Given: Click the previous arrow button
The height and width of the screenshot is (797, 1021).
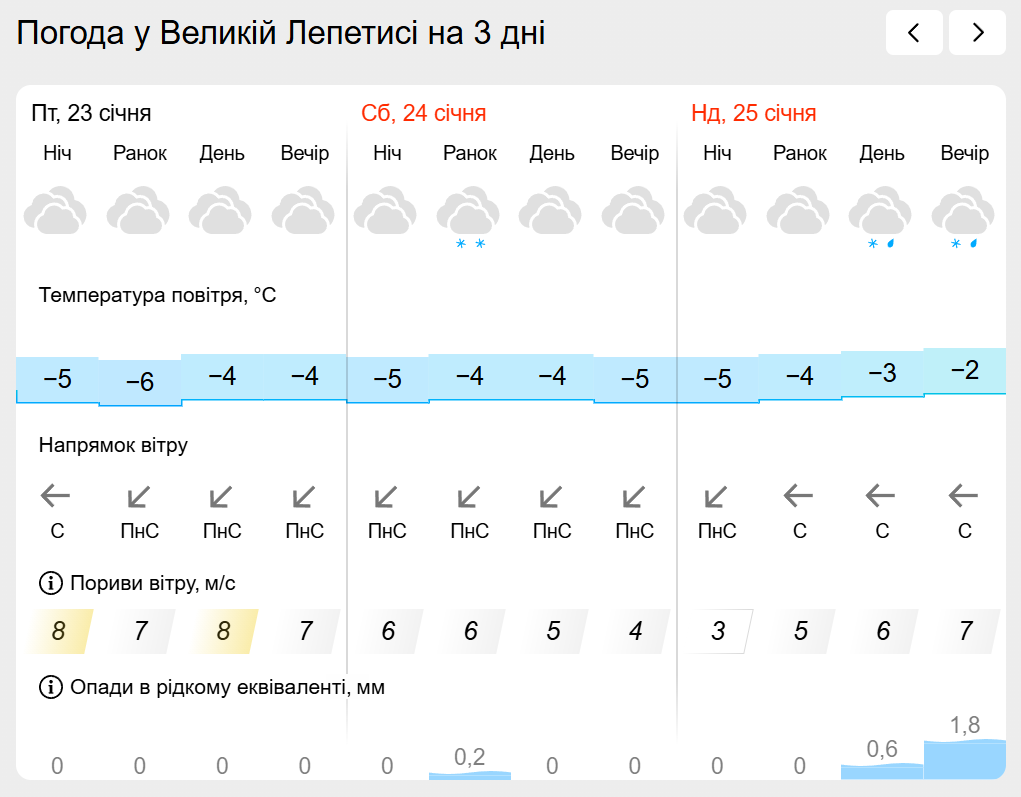Looking at the screenshot, I should click(914, 33).
